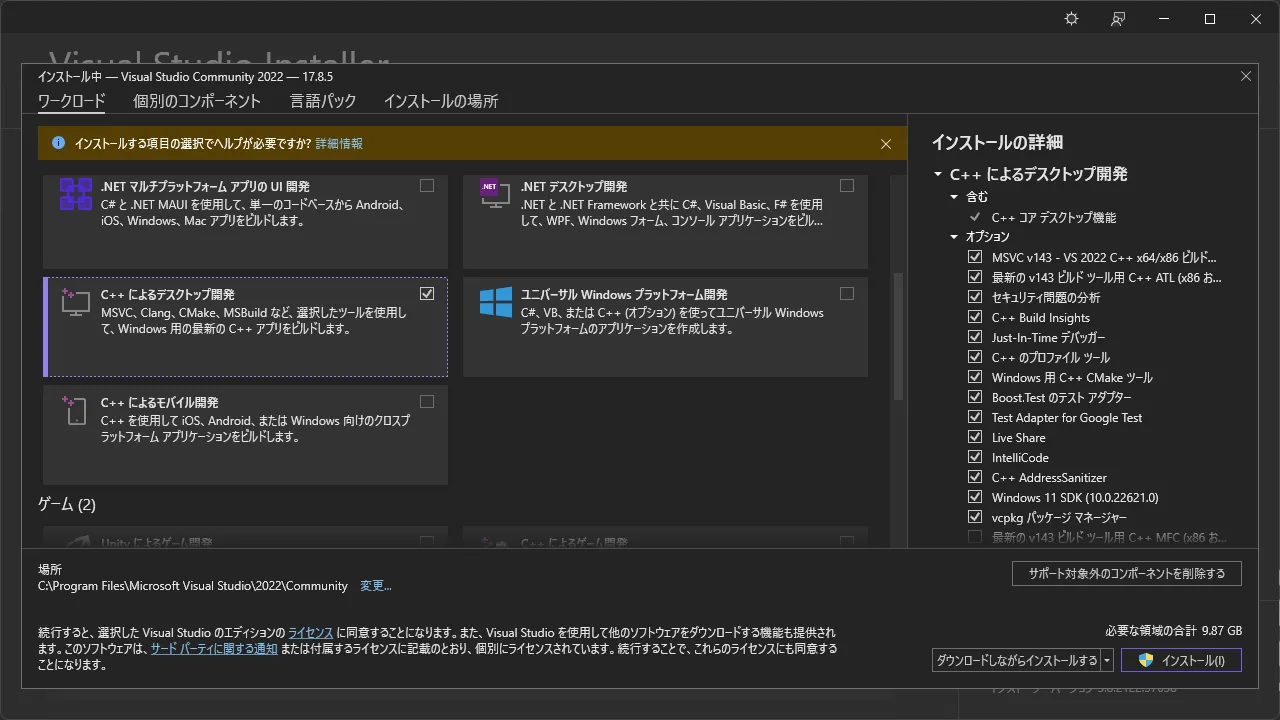Click the install path C:\Program Files\Microsoft Visual Studio text

click(x=193, y=586)
